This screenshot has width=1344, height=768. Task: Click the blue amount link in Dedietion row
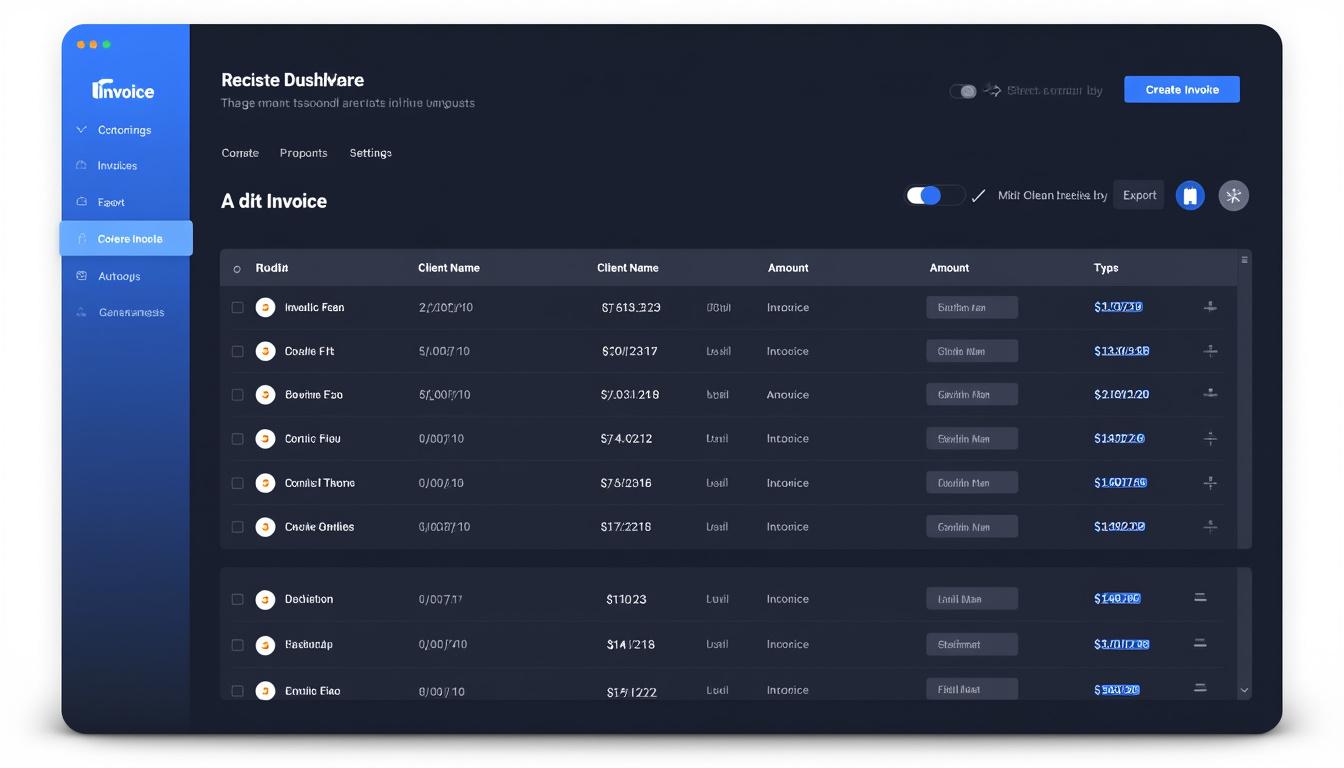[1117, 598]
